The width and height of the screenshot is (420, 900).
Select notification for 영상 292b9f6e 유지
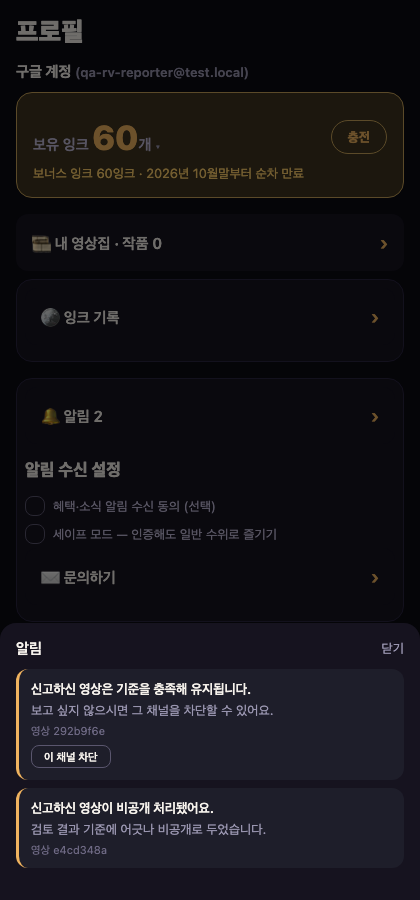pos(210,724)
